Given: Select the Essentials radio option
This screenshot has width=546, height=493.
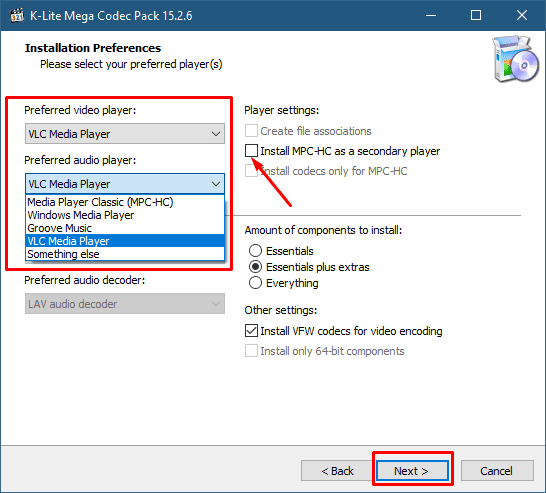Looking at the screenshot, I should point(255,251).
